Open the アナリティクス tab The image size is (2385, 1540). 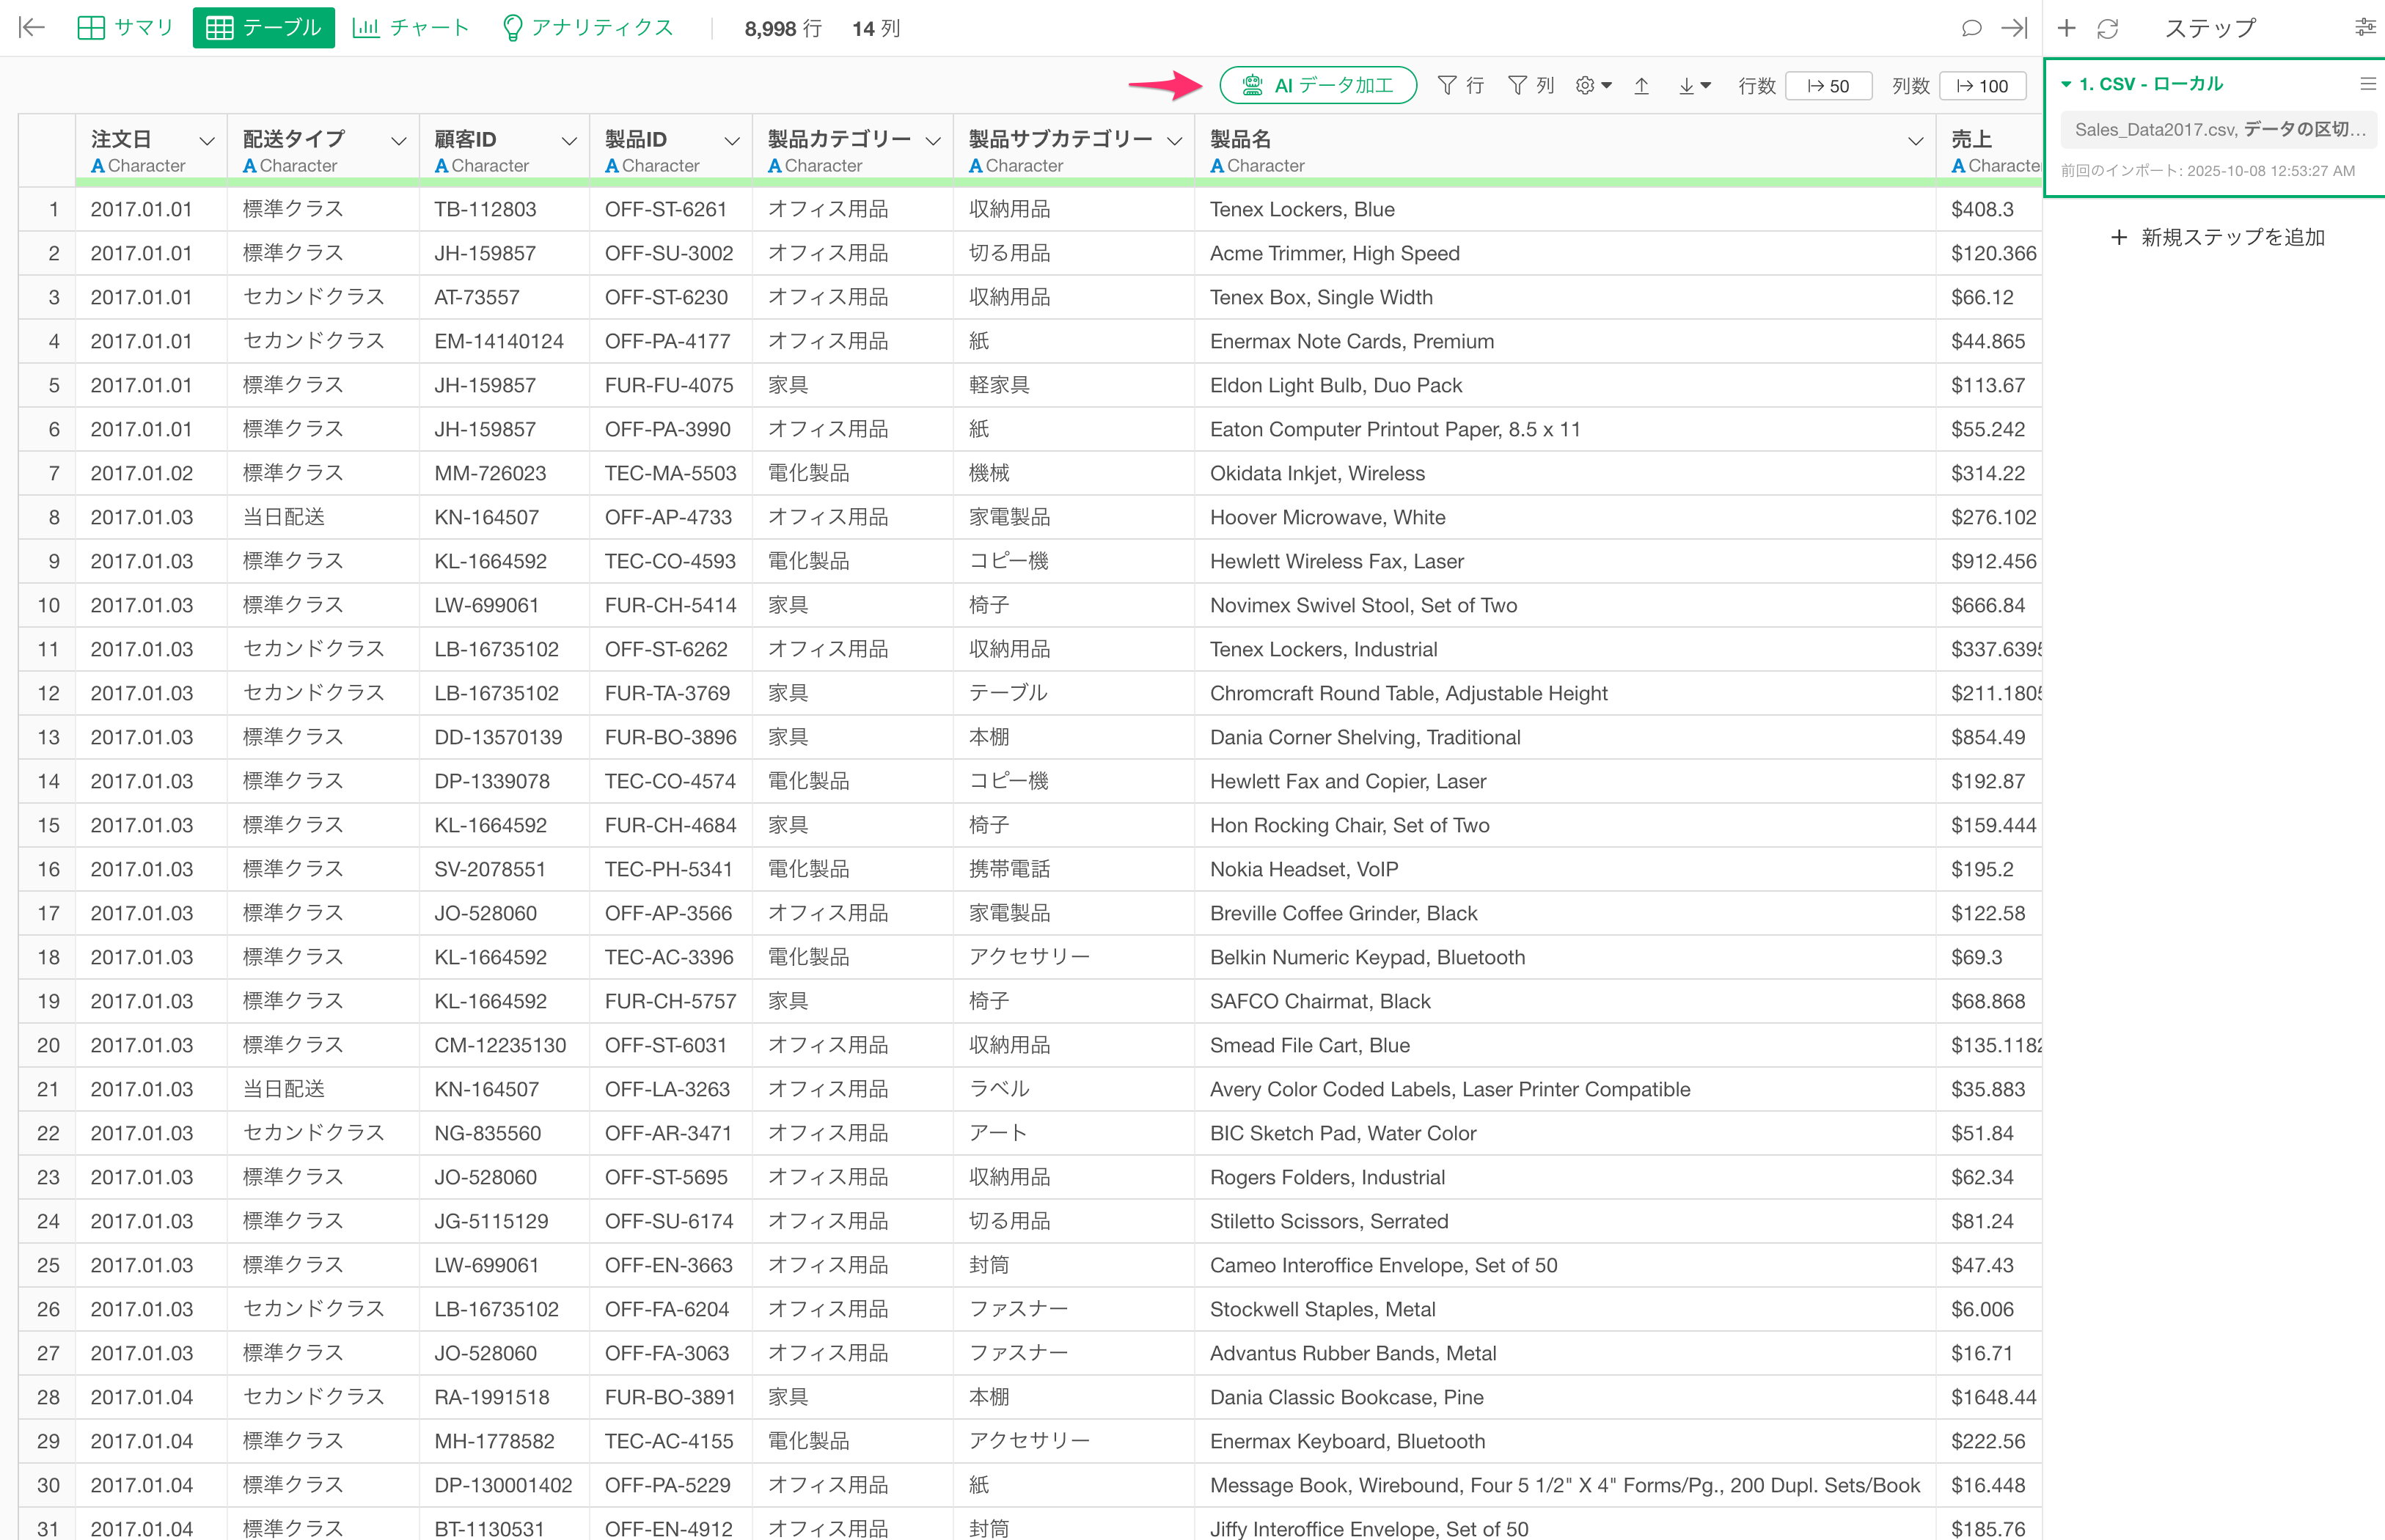pyautogui.click(x=587, y=28)
